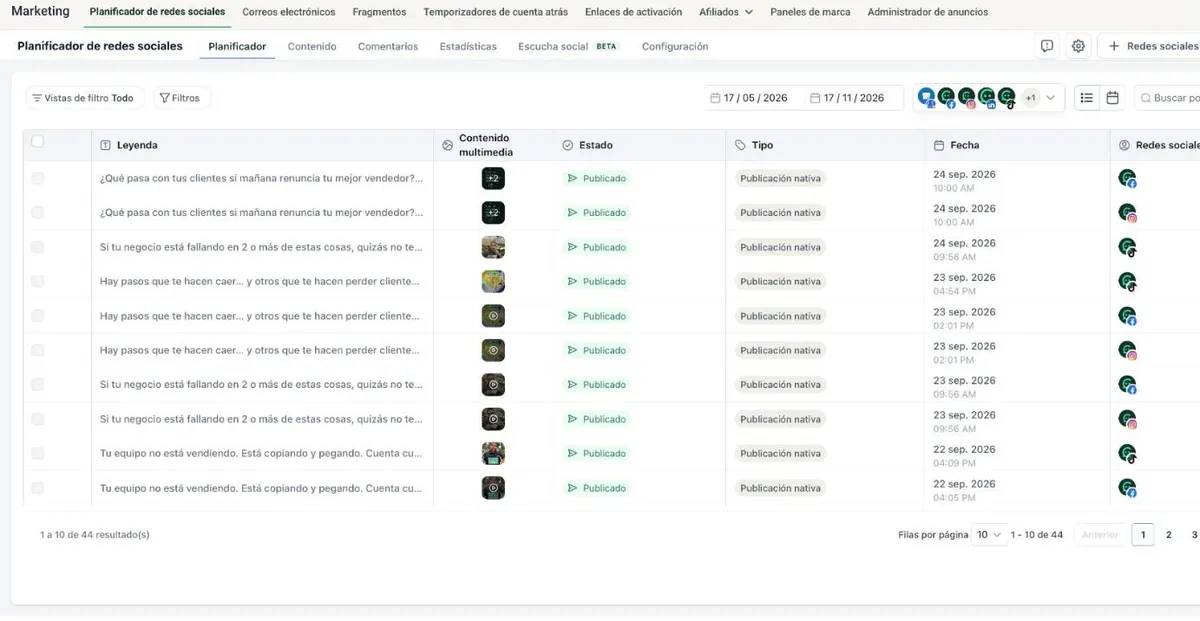1200x621 pixels.
Task: Select page 1 in pagination
Action: pos(1143,535)
